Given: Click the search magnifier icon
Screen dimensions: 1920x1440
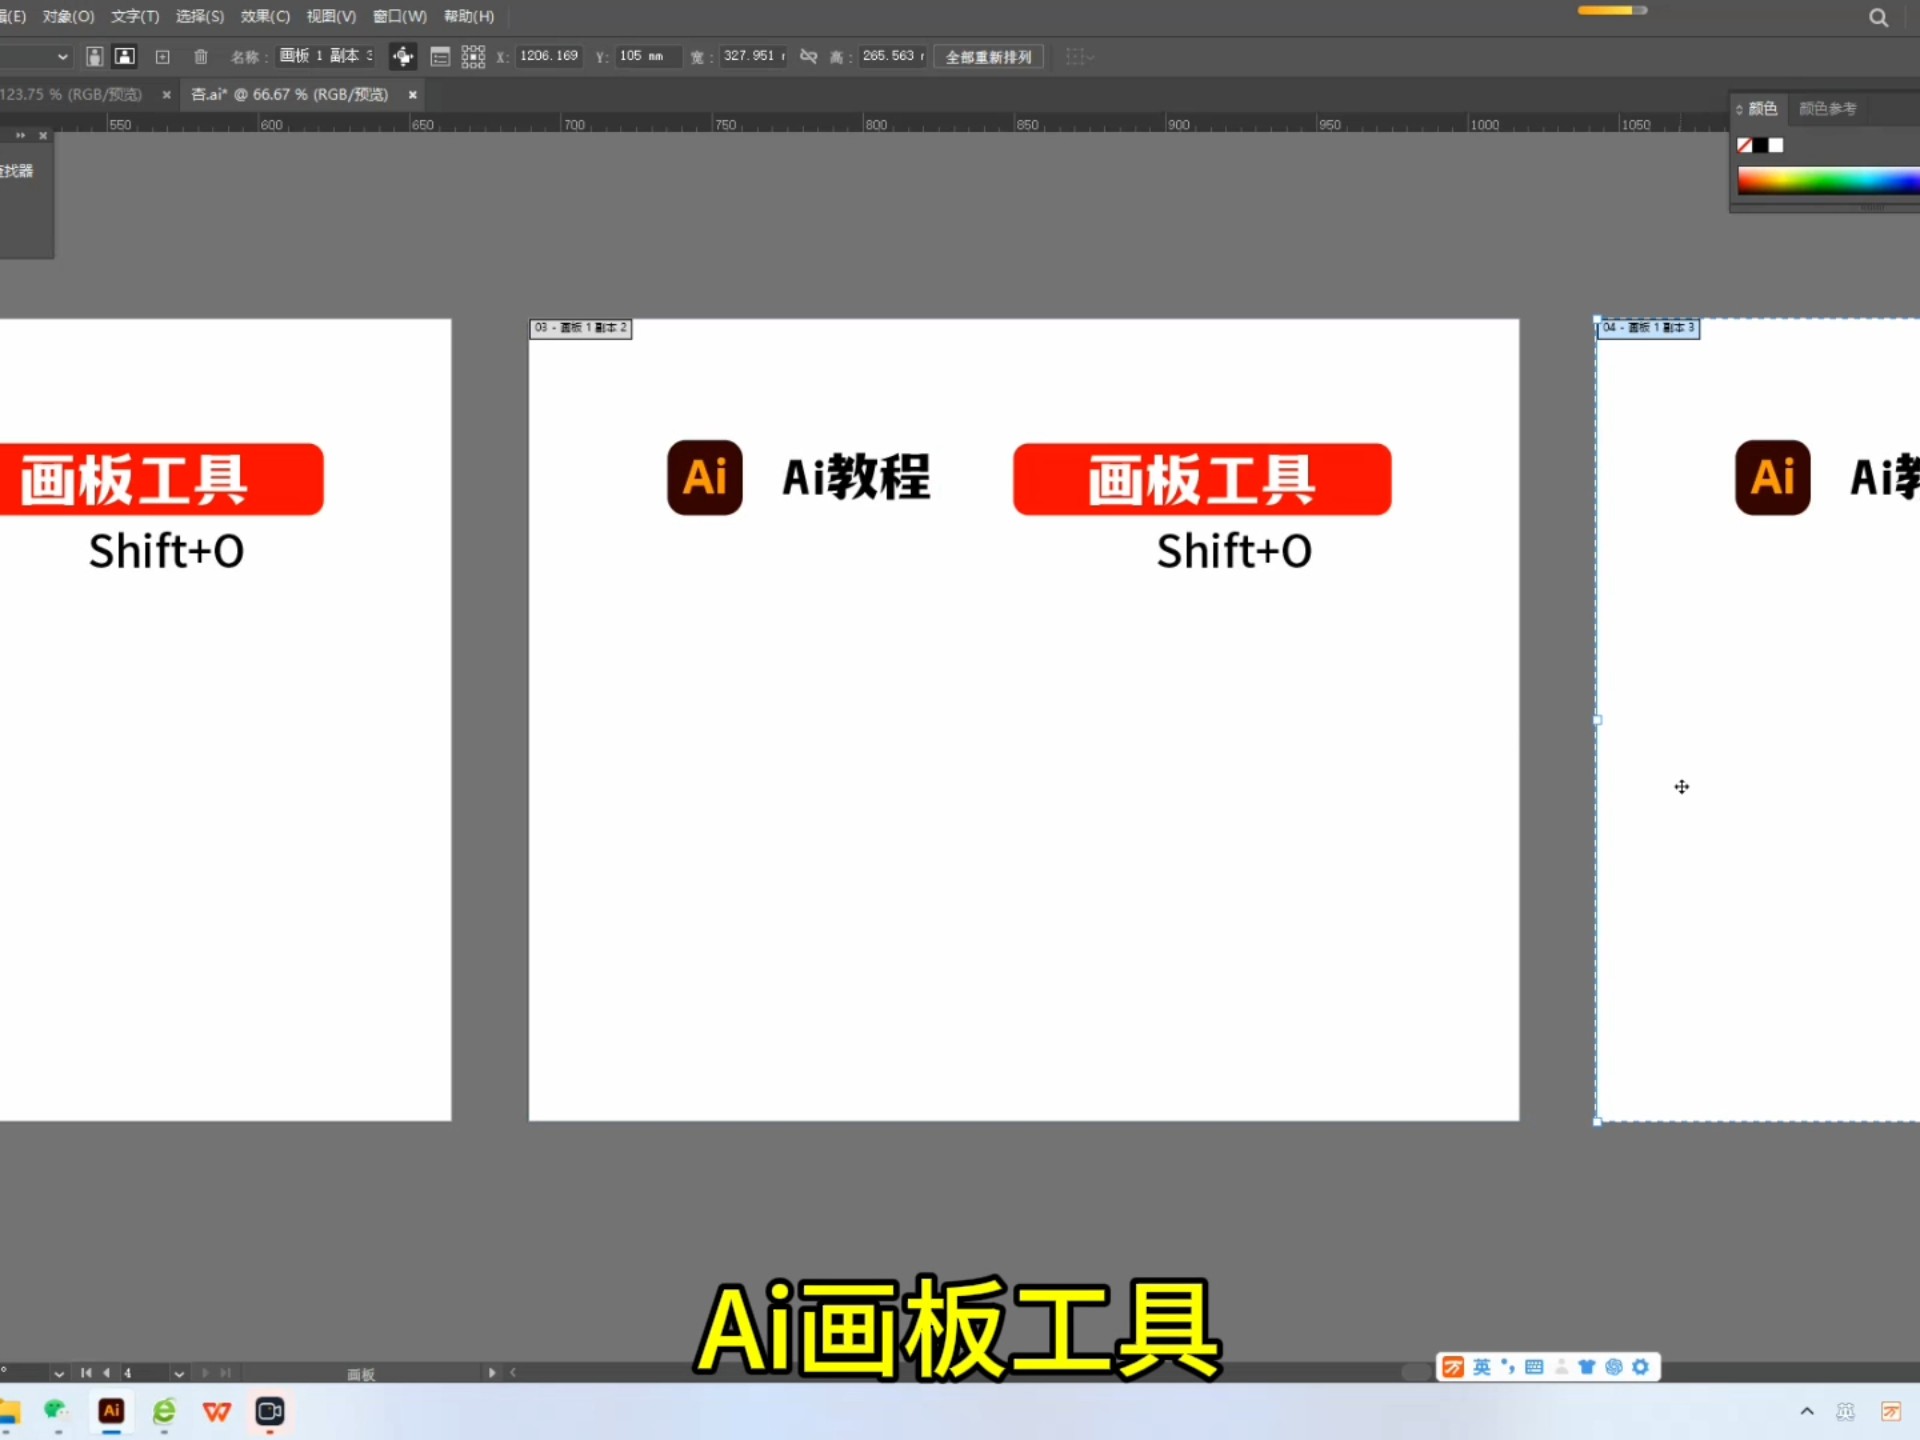Looking at the screenshot, I should [x=1878, y=17].
